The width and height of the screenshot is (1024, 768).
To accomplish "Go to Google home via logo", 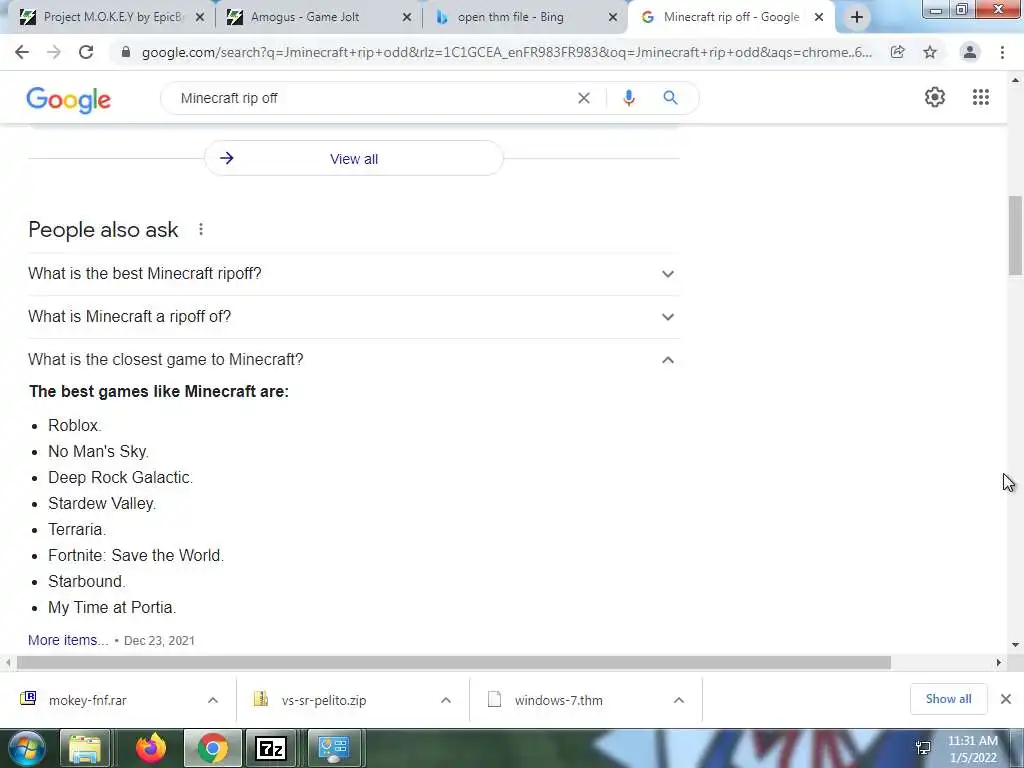I will (x=69, y=99).
